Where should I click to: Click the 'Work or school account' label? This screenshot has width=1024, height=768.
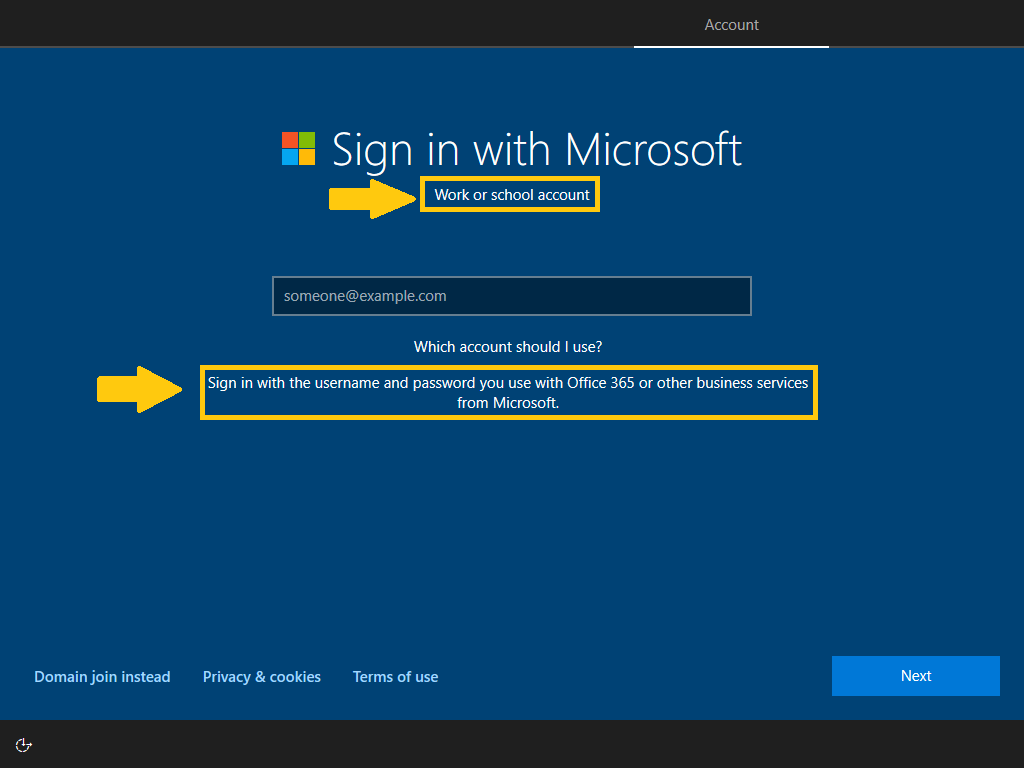[x=509, y=194]
